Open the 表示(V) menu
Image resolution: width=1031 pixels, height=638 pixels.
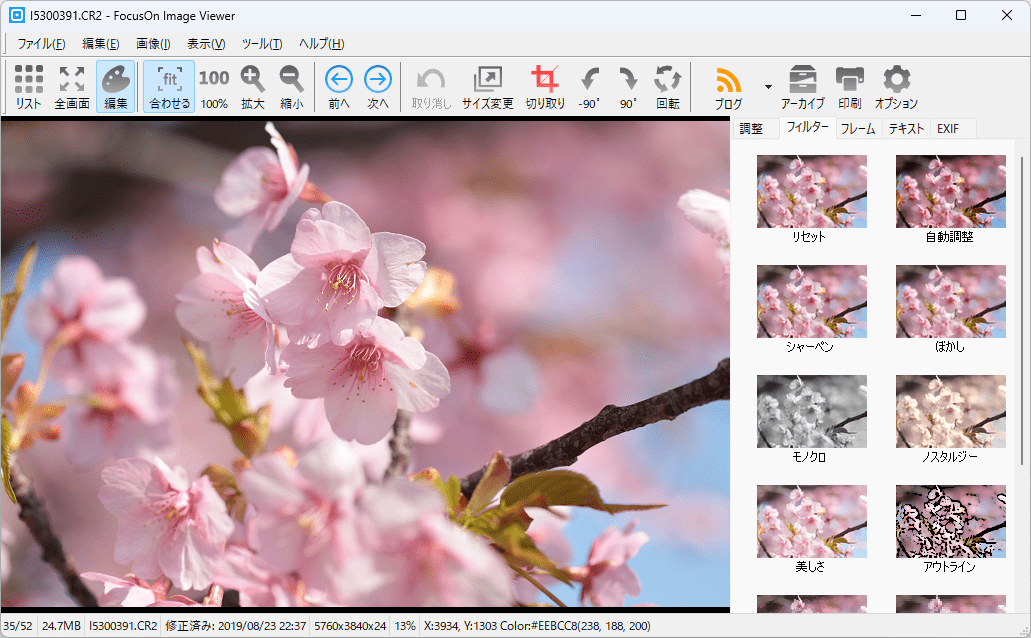[206, 44]
